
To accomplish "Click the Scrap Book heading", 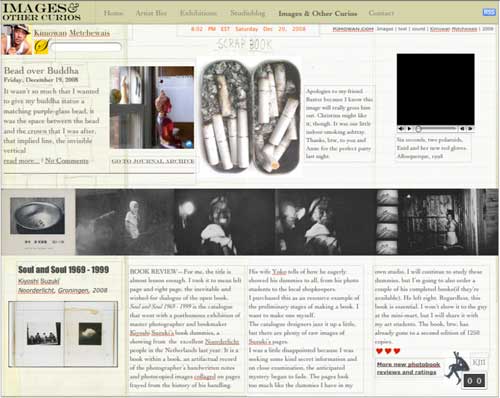I will [245, 44].
